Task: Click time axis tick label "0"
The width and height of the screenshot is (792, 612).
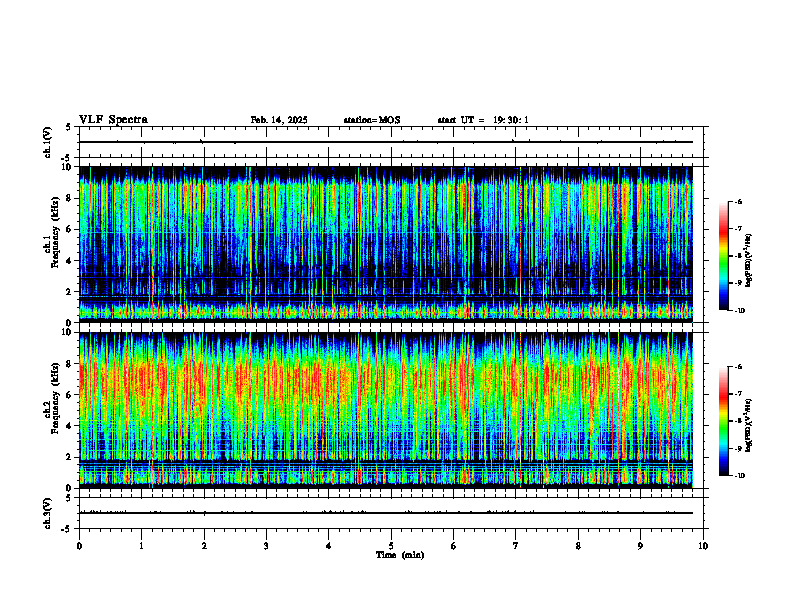Action: (79, 546)
